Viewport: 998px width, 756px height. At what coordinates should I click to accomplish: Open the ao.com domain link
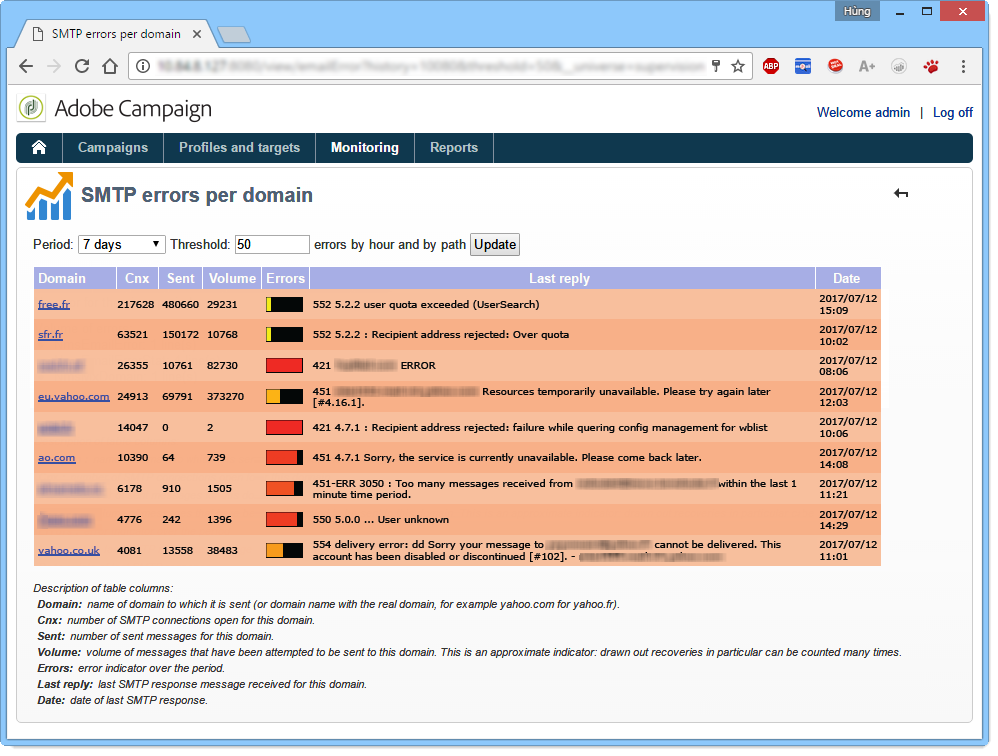[x=57, y=458]
